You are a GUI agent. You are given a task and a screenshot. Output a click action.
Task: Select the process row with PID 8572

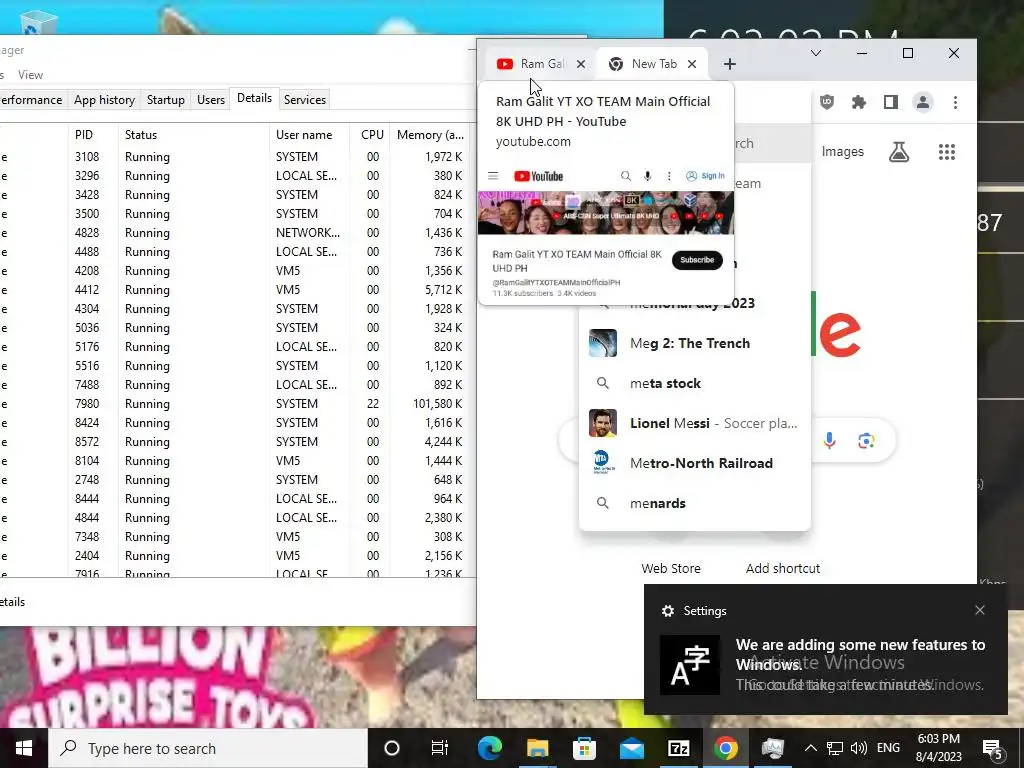(x=235, y=441)
